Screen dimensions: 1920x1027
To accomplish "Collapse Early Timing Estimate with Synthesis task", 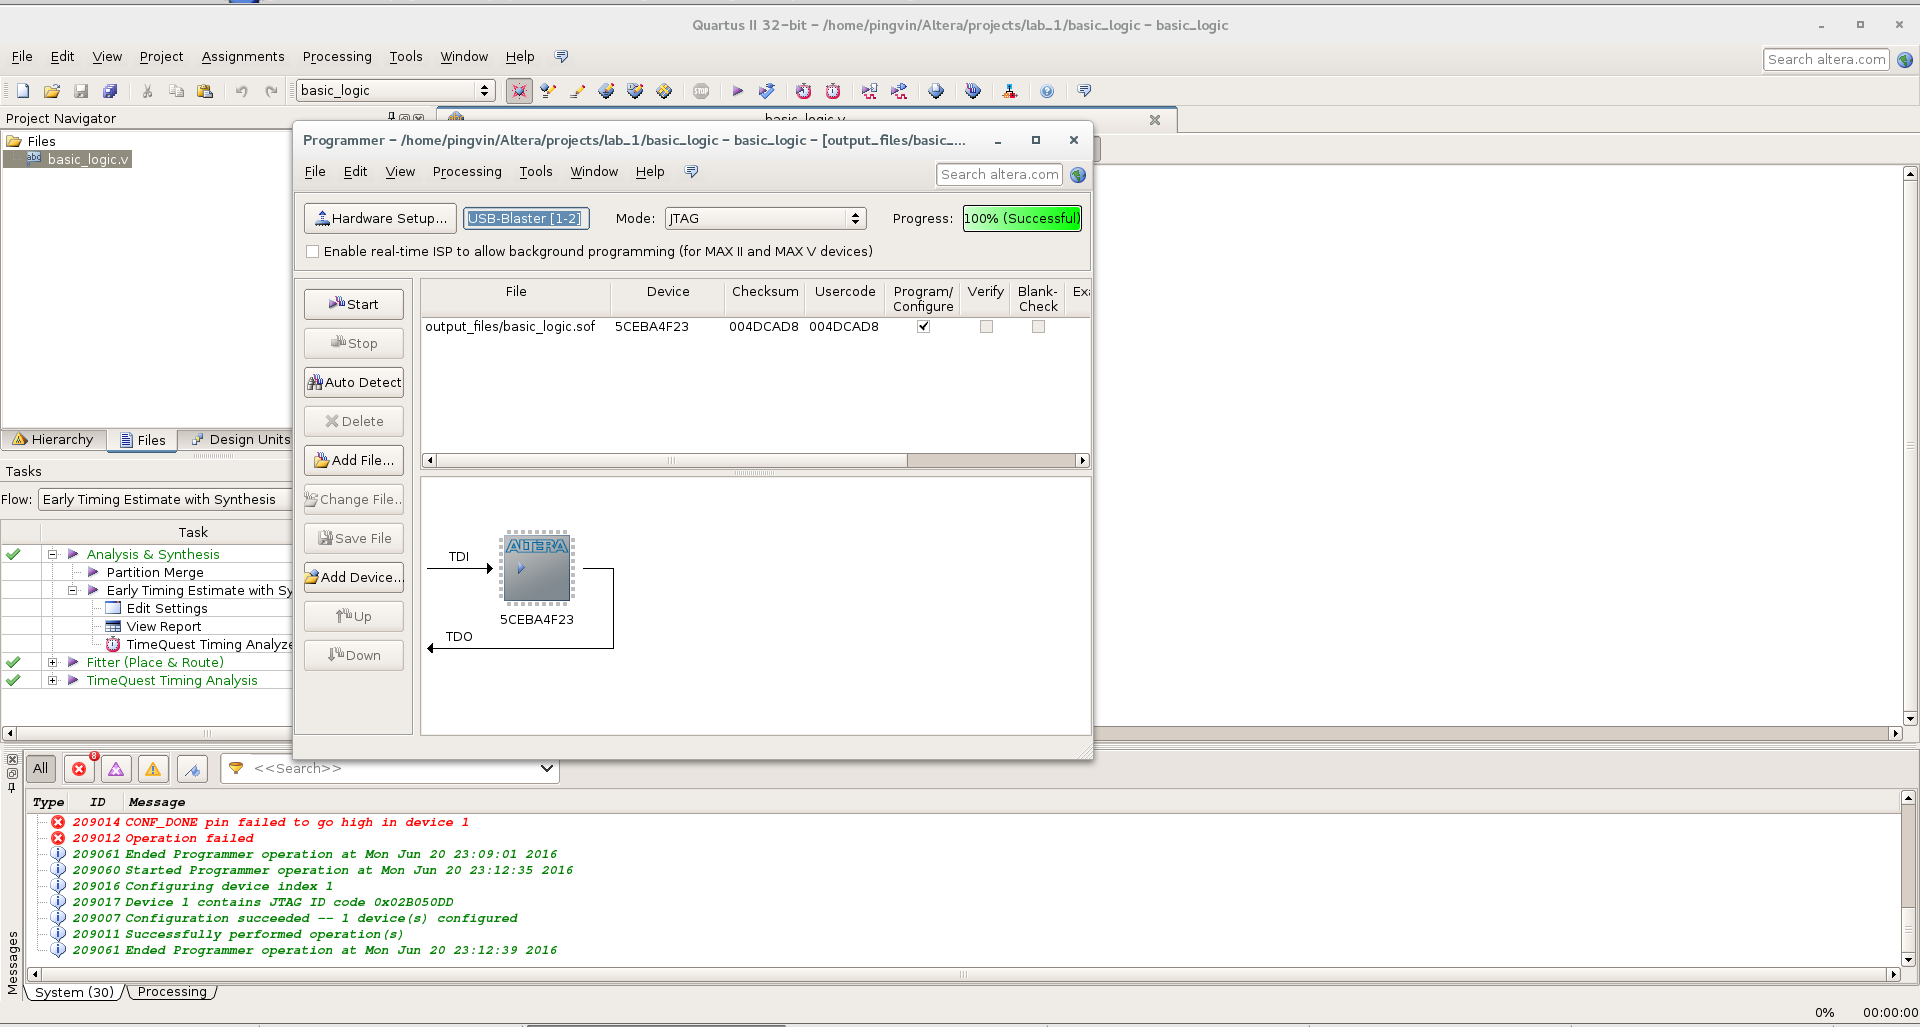I will tap(73, 591).
